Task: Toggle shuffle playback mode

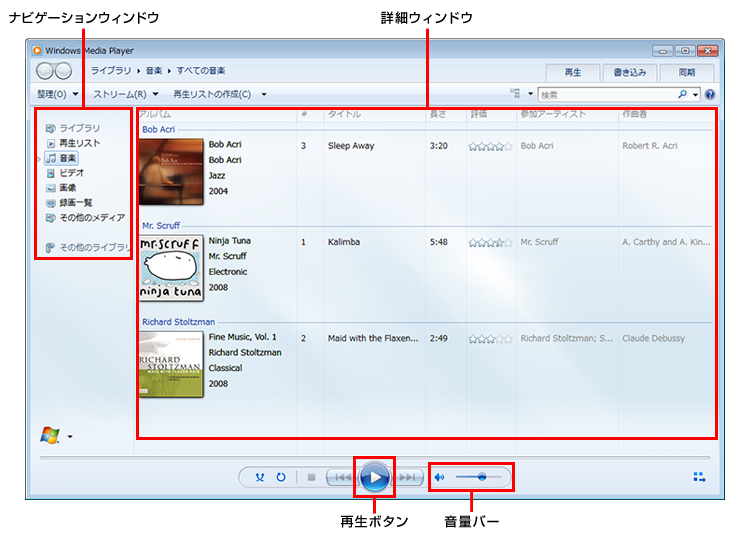Action: 260,477
